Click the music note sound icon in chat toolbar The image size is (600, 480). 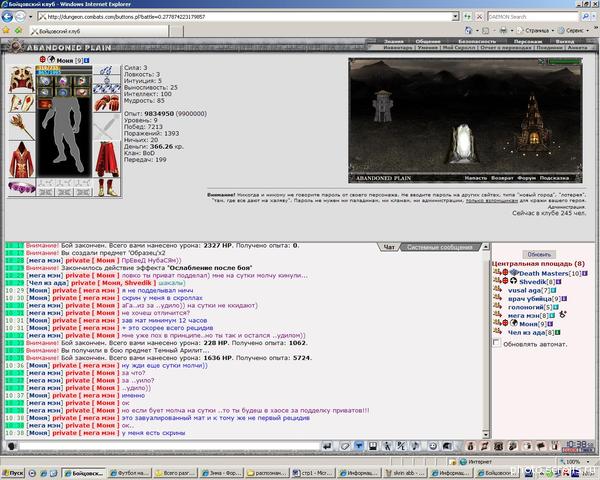[x=415, y=446]
